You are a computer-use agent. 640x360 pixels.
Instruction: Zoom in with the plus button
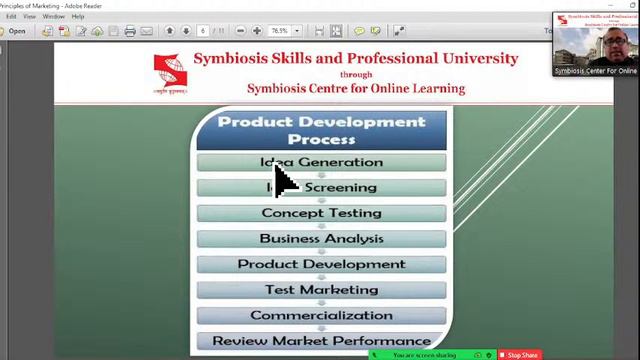pos(257,31)
